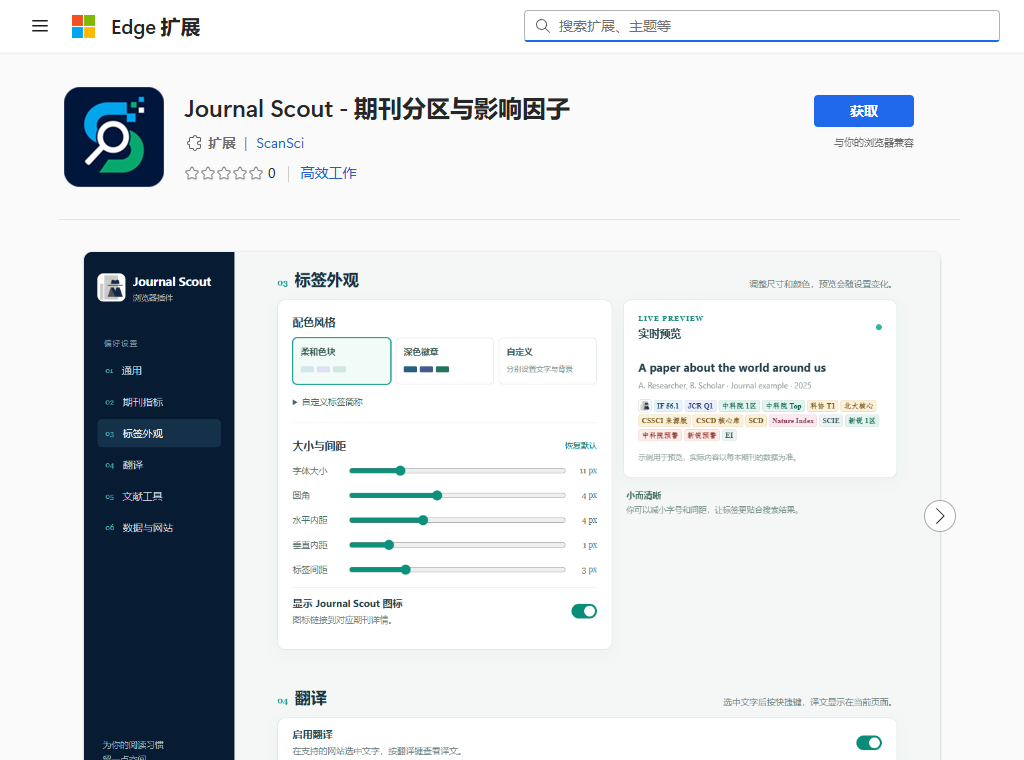Image resolution: width=1024 pixels, height=760 pixels.
Task: Adjust the 圆角 slider
Action: click(x=457, y=496)
